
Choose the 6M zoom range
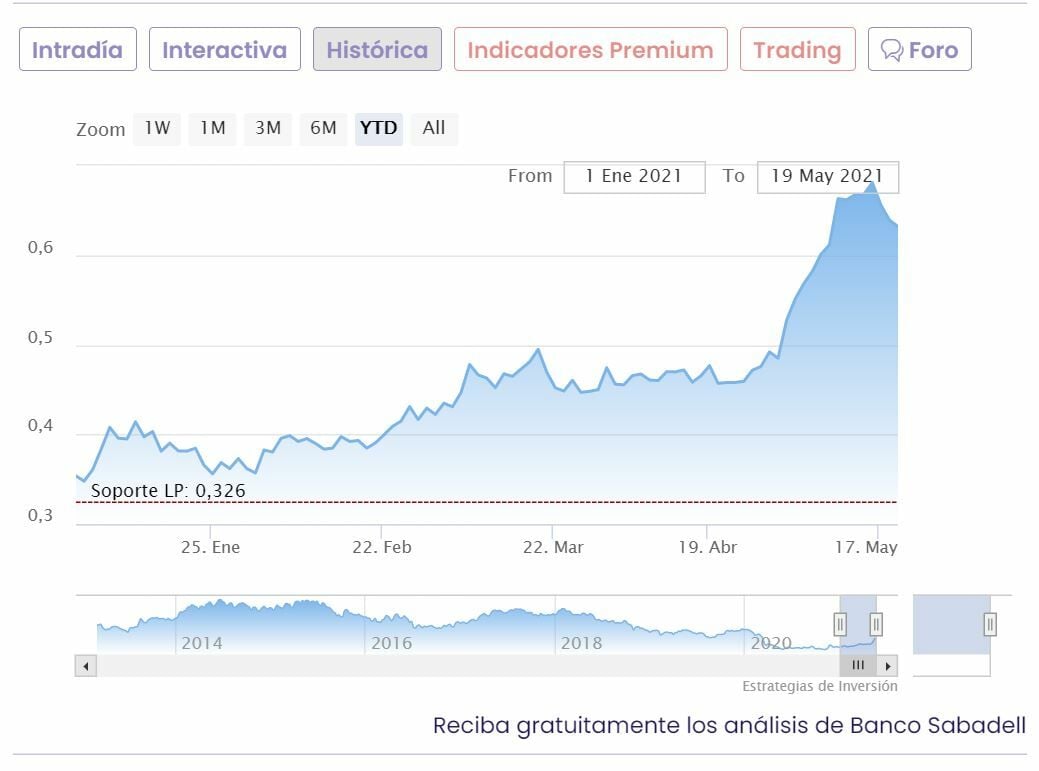pyautogui.click(x=323, y=128)
